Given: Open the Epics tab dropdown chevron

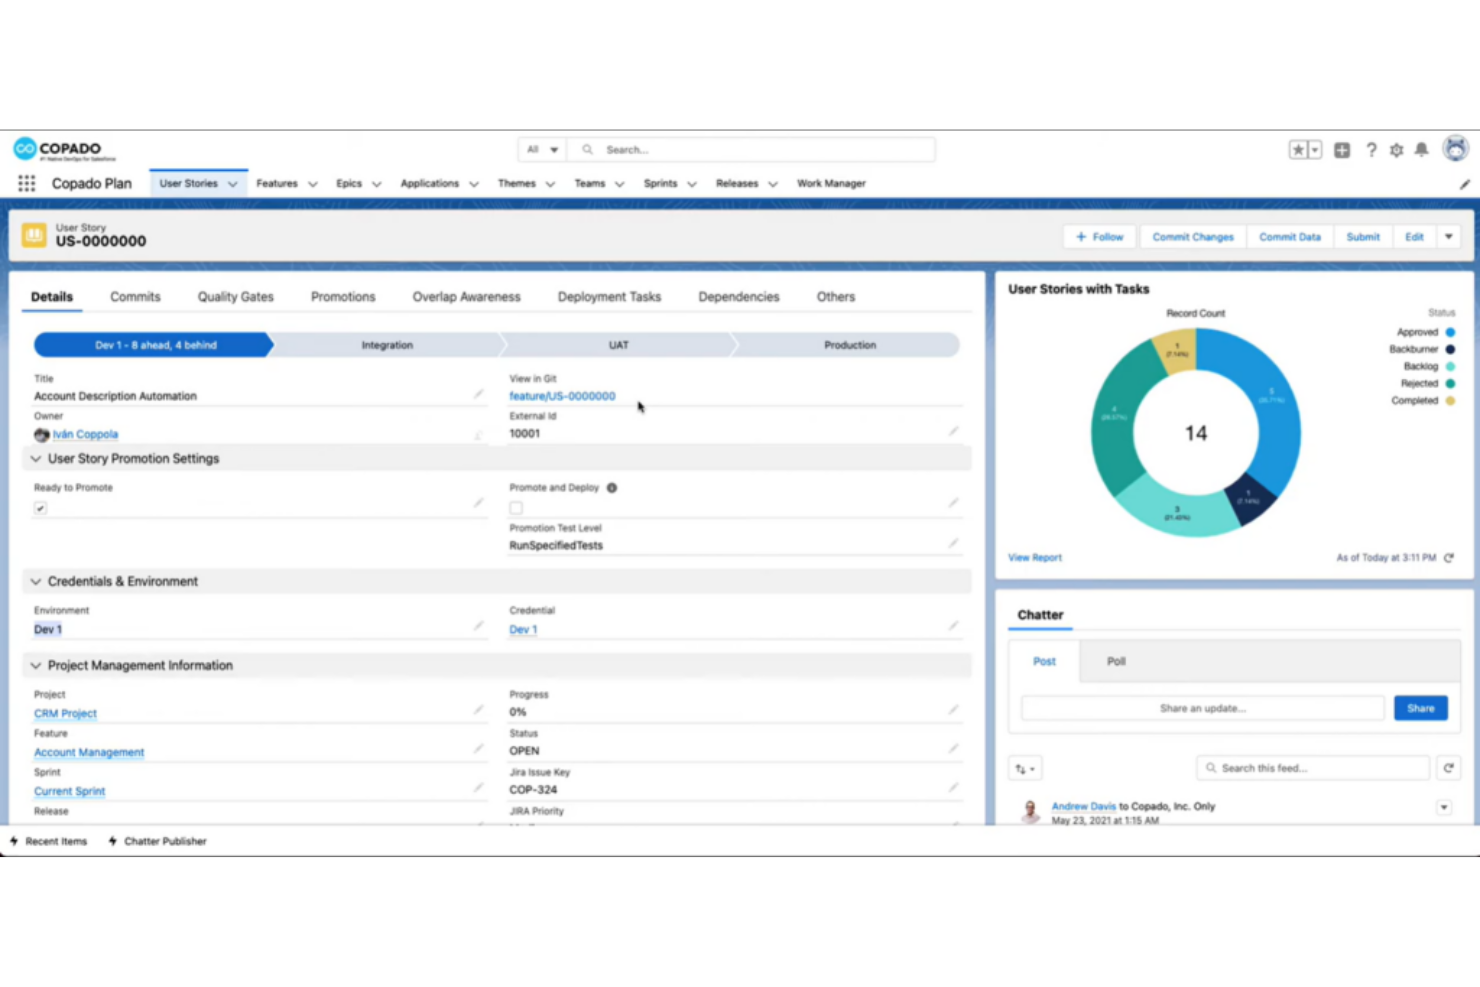Looking at the screenshot, I should point(377,184).
